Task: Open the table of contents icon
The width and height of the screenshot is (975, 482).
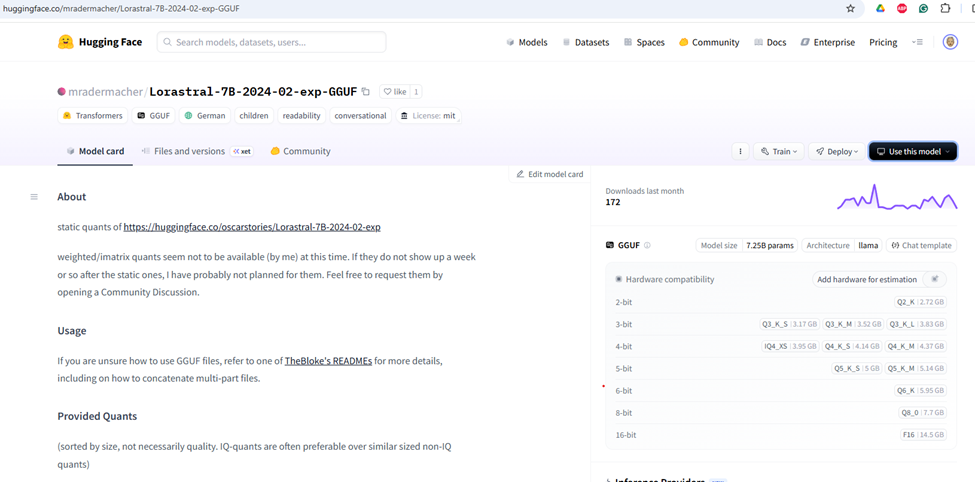Action: [x=34, y=197]
